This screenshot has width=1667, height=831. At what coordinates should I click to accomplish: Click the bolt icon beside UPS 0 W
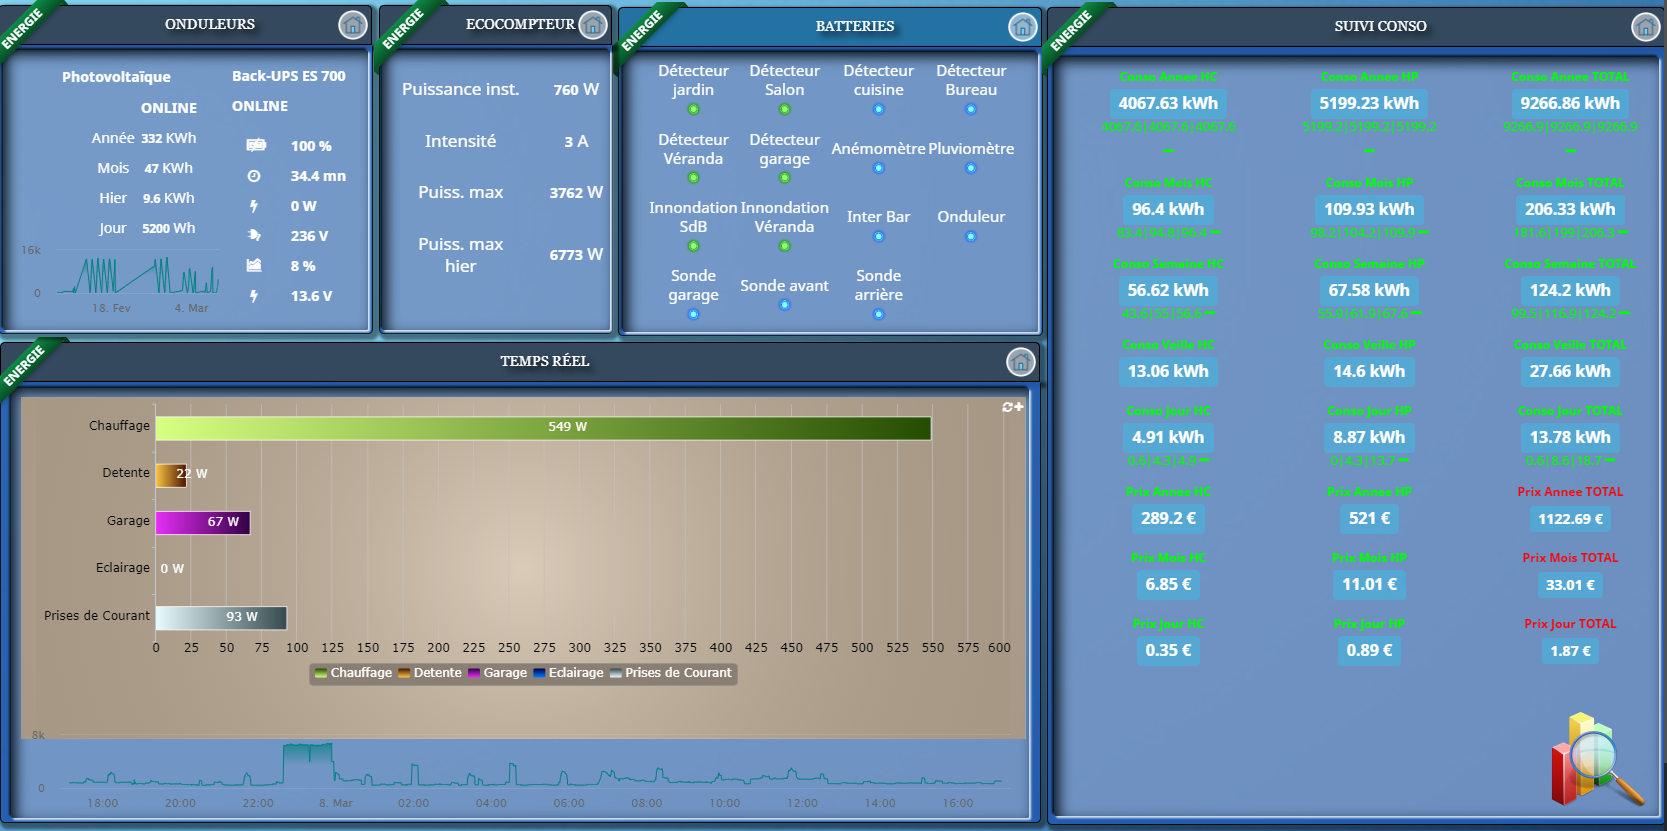tap(254, 206)
